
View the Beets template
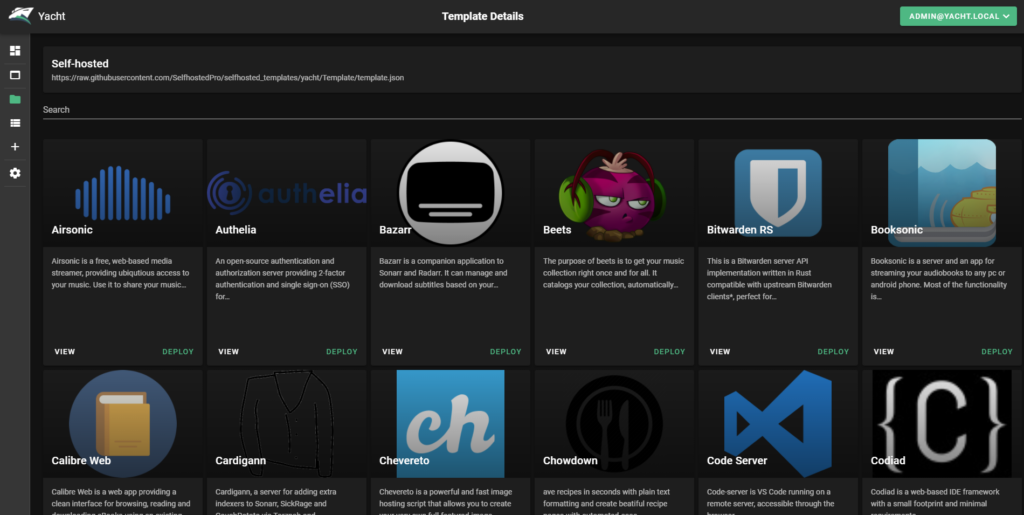(556, 351)
